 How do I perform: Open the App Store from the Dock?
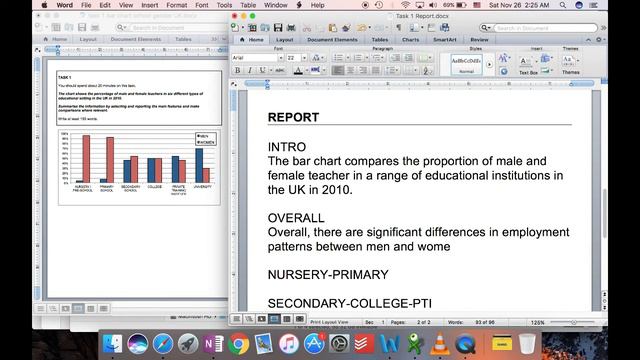coord(314,344)
